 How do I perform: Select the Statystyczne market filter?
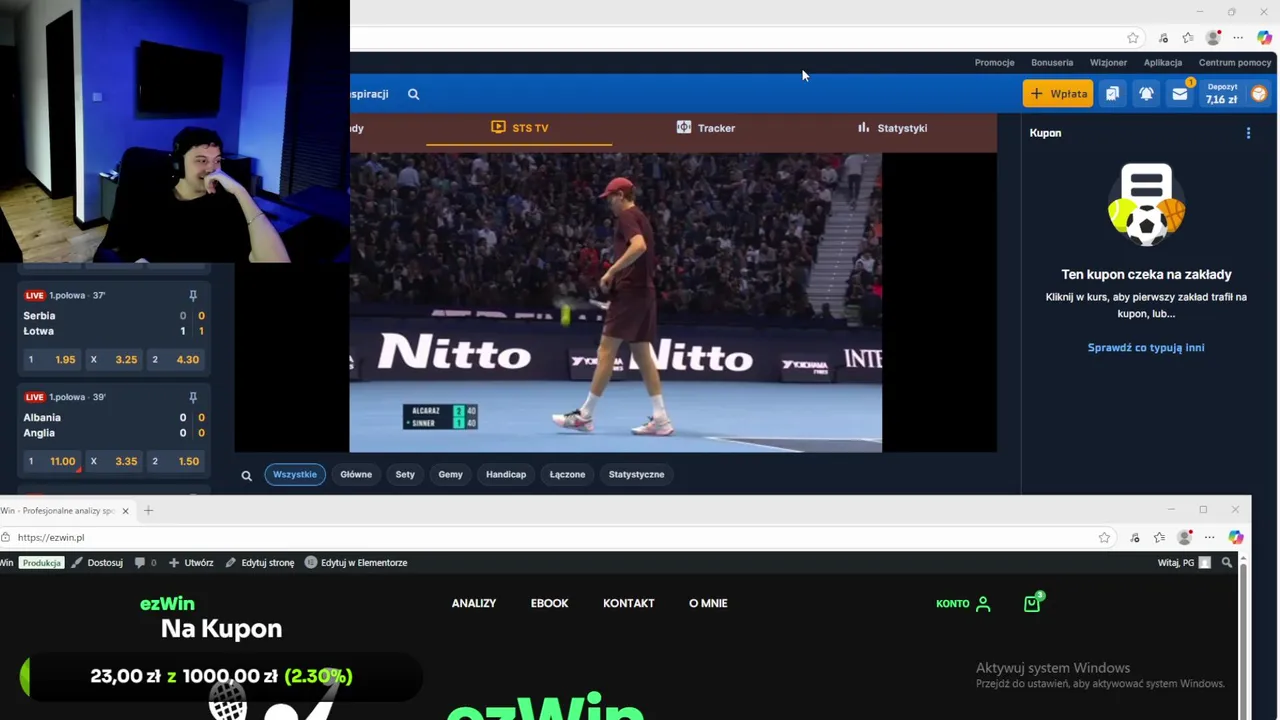pyautogui.click(x=636, y=475)
